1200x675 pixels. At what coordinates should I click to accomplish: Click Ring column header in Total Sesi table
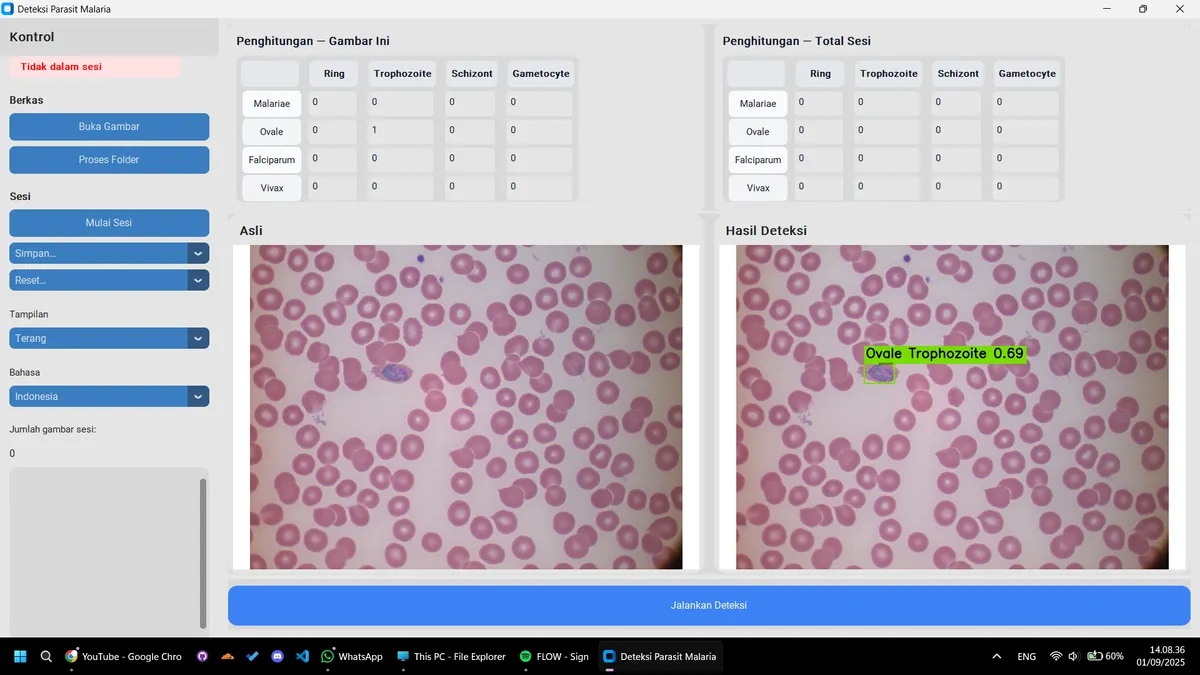click(x=821, y=74)
